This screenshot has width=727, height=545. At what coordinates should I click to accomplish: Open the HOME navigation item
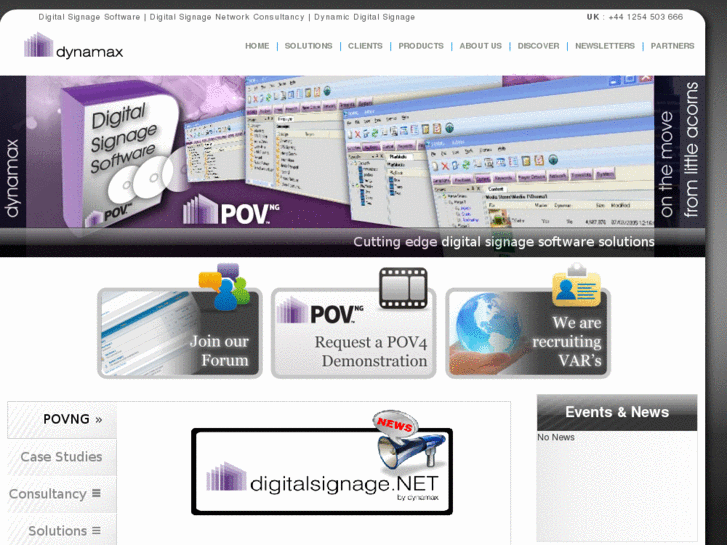pos(257,46)
